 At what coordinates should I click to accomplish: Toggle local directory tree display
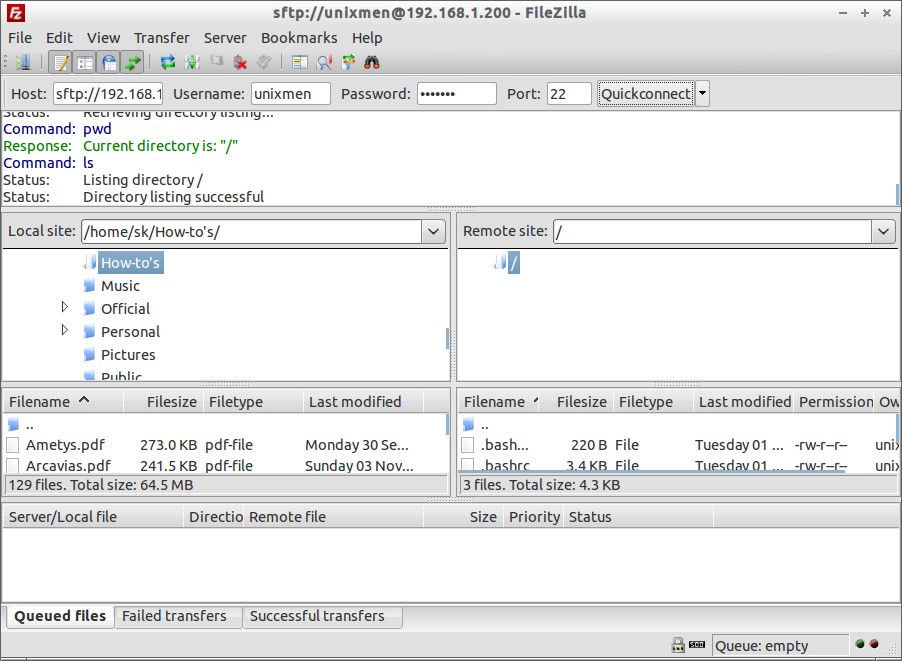coord(85,62)
